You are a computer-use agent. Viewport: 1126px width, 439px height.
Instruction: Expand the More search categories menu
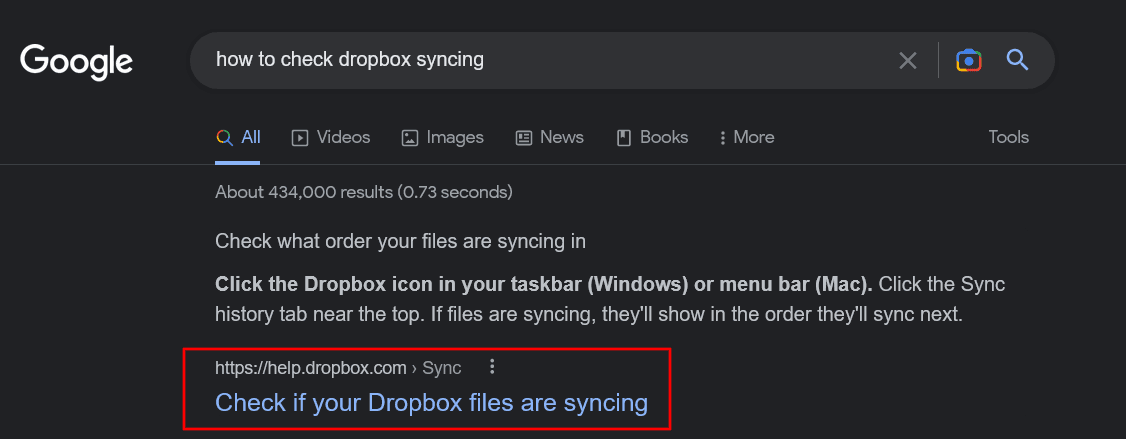tap(746, 138)
